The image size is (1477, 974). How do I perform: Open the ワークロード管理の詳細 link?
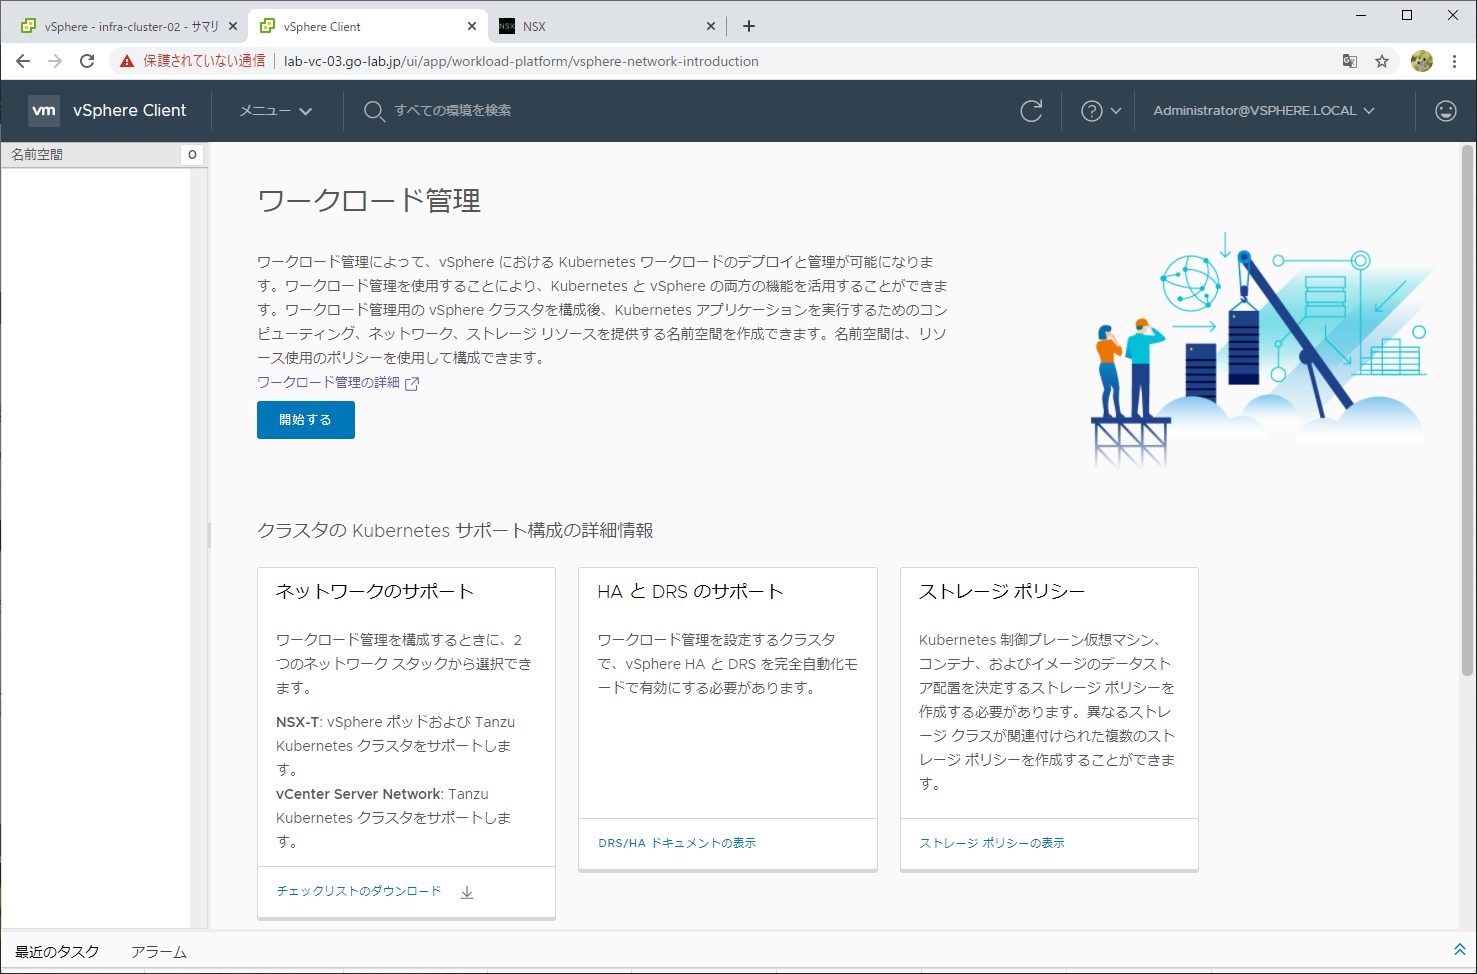328,383
